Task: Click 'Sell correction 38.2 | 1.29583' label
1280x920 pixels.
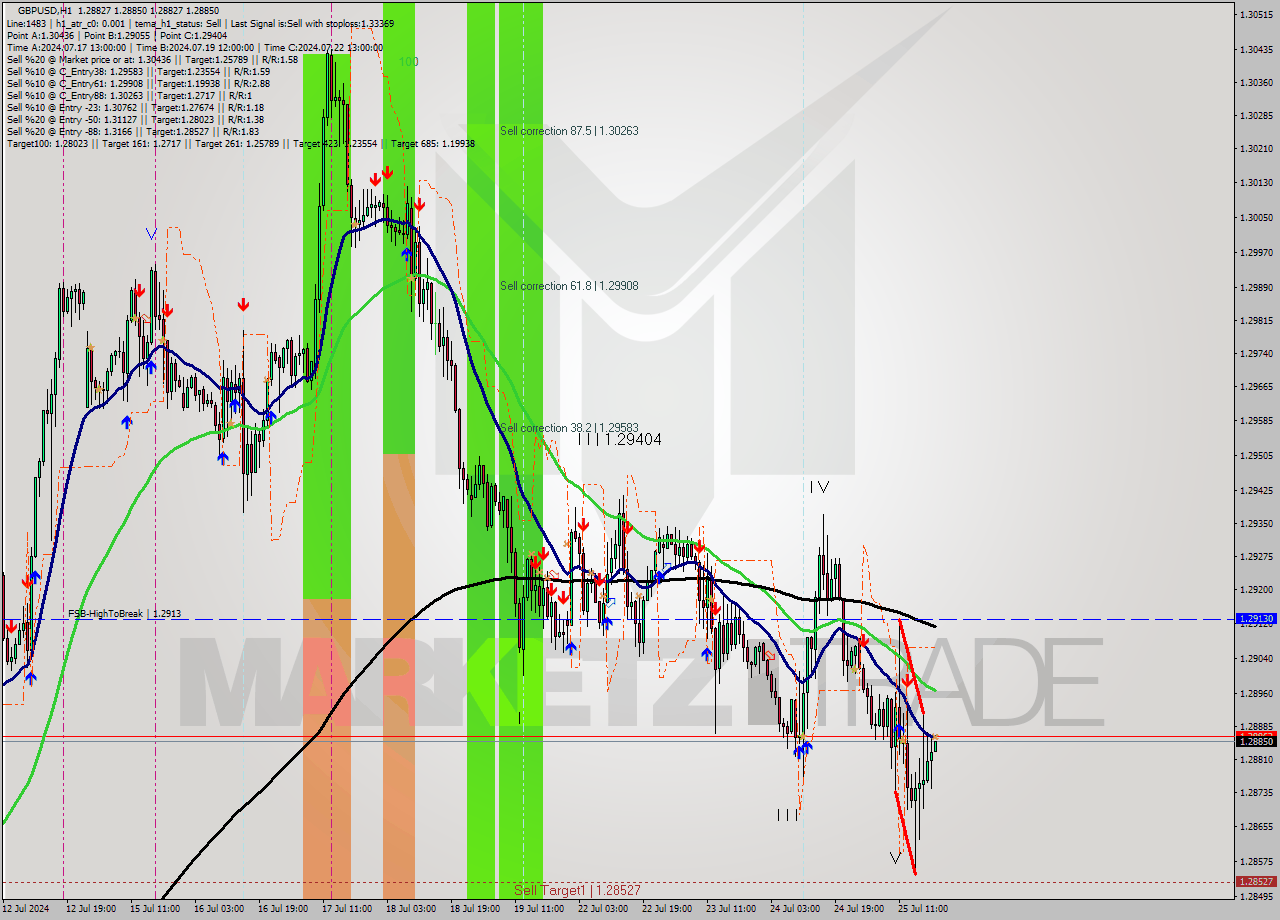Action: click(x=569, y=427)
